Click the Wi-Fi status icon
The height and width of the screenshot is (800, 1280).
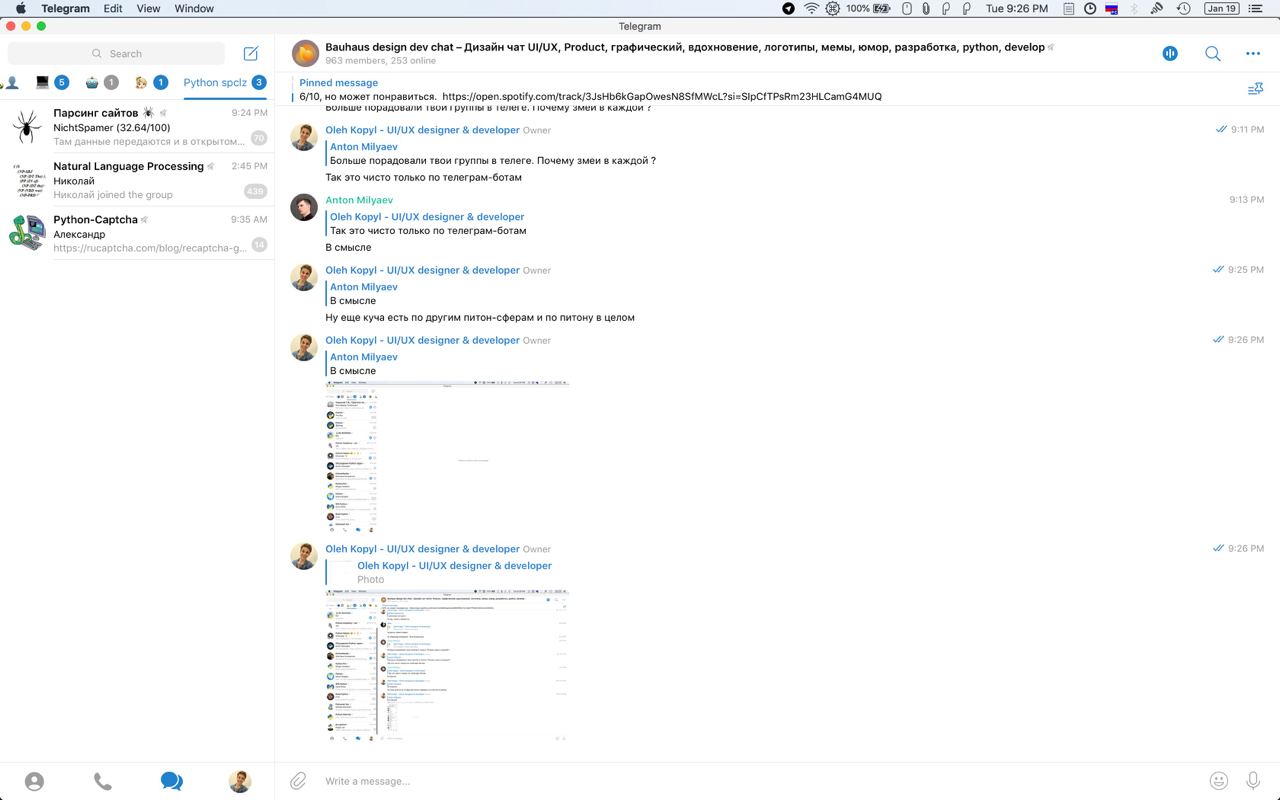coord(811,8)
